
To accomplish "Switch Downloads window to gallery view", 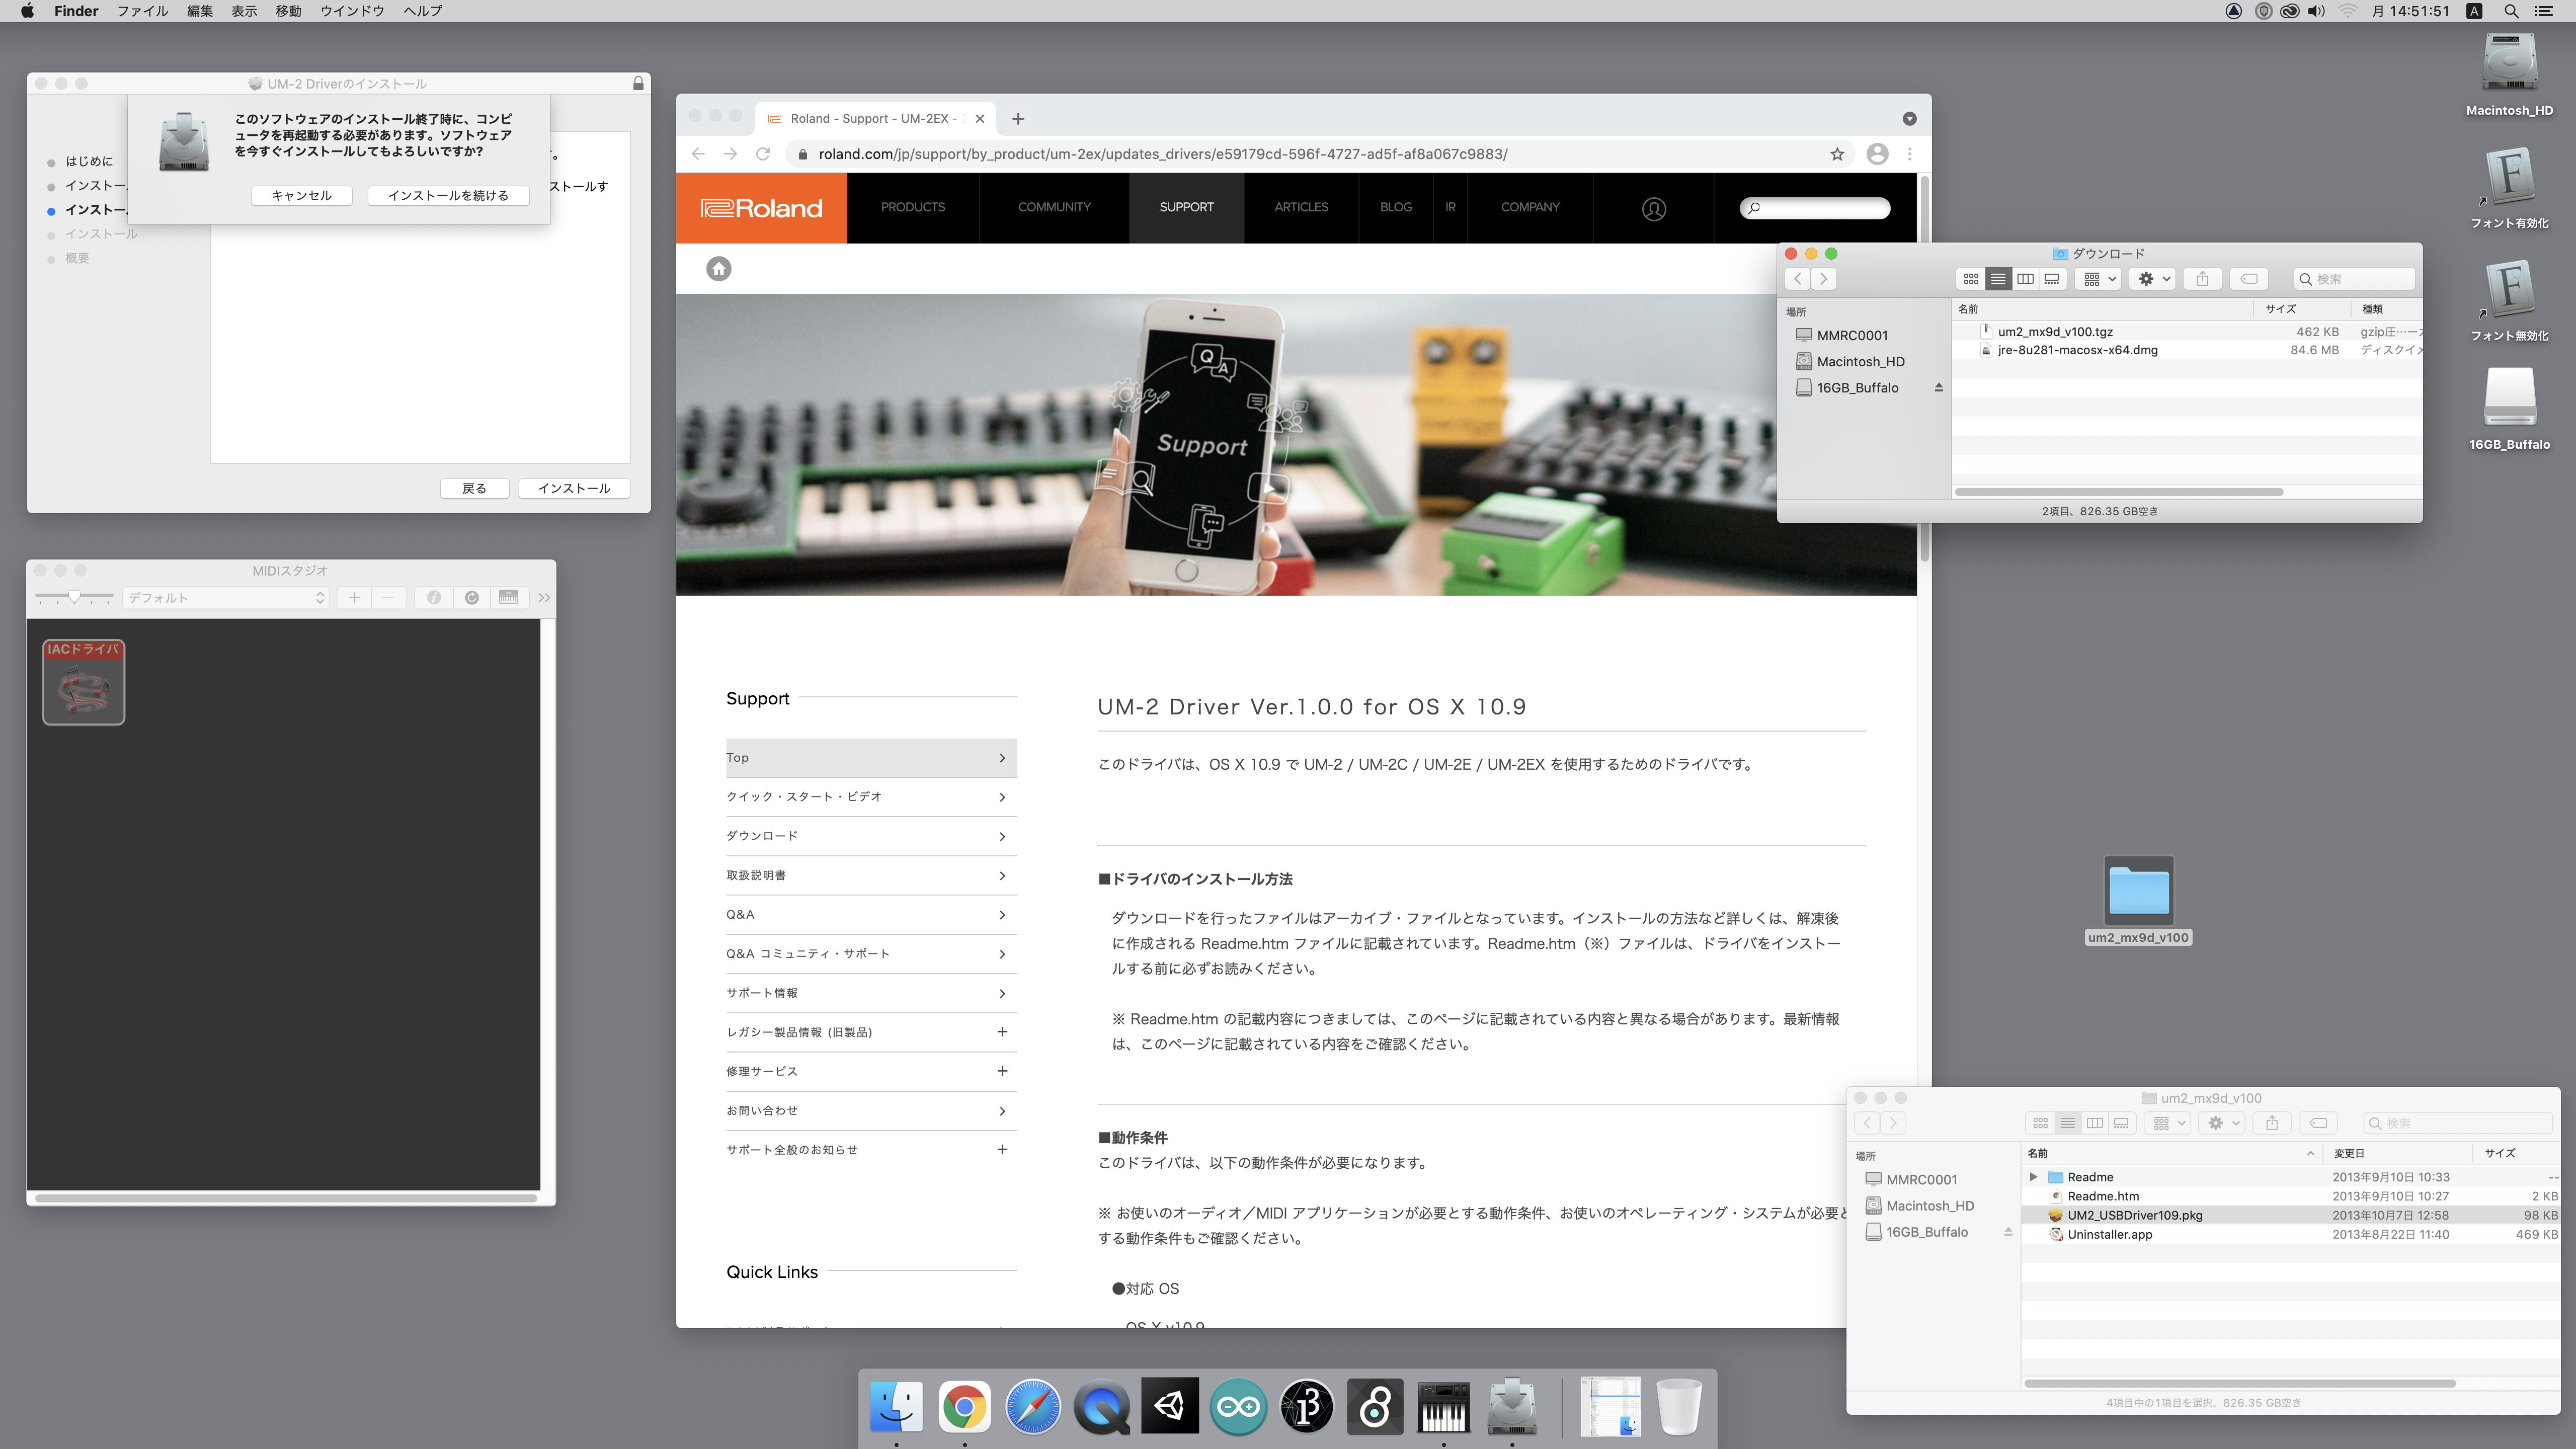I will point(2052,279).
